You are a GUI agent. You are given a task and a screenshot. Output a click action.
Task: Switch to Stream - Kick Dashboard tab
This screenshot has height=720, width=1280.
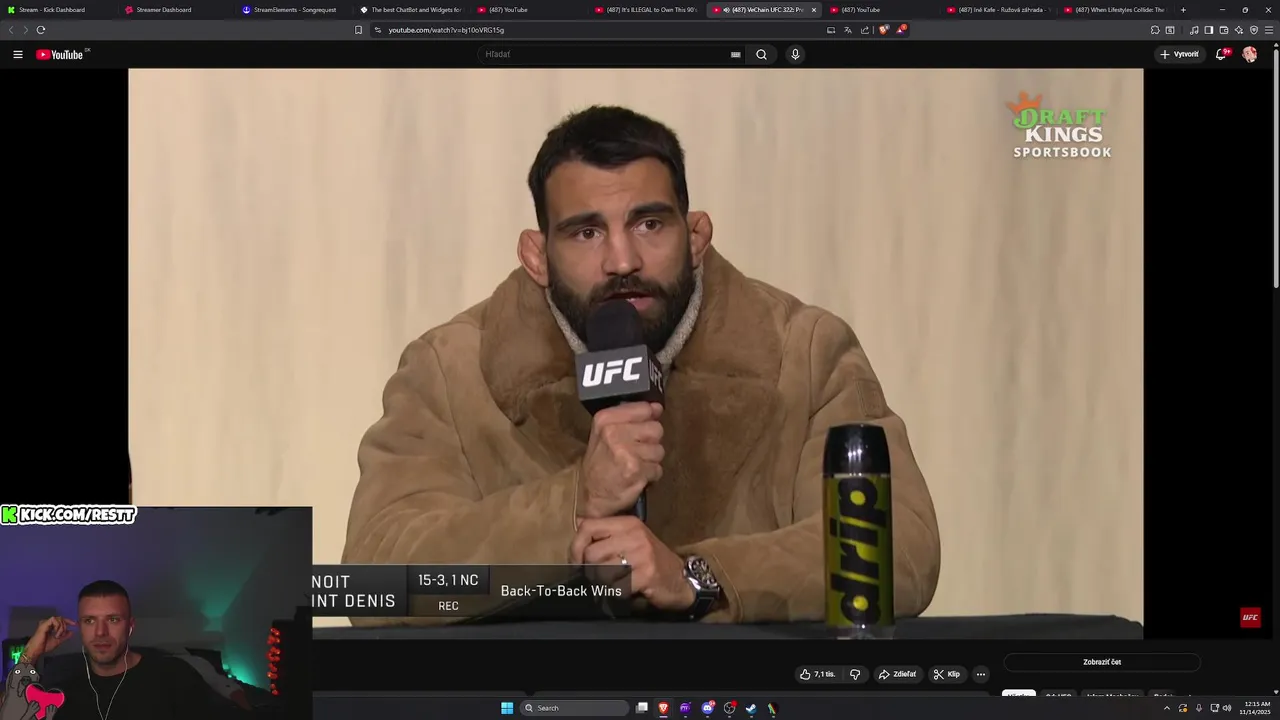point(59,10)
